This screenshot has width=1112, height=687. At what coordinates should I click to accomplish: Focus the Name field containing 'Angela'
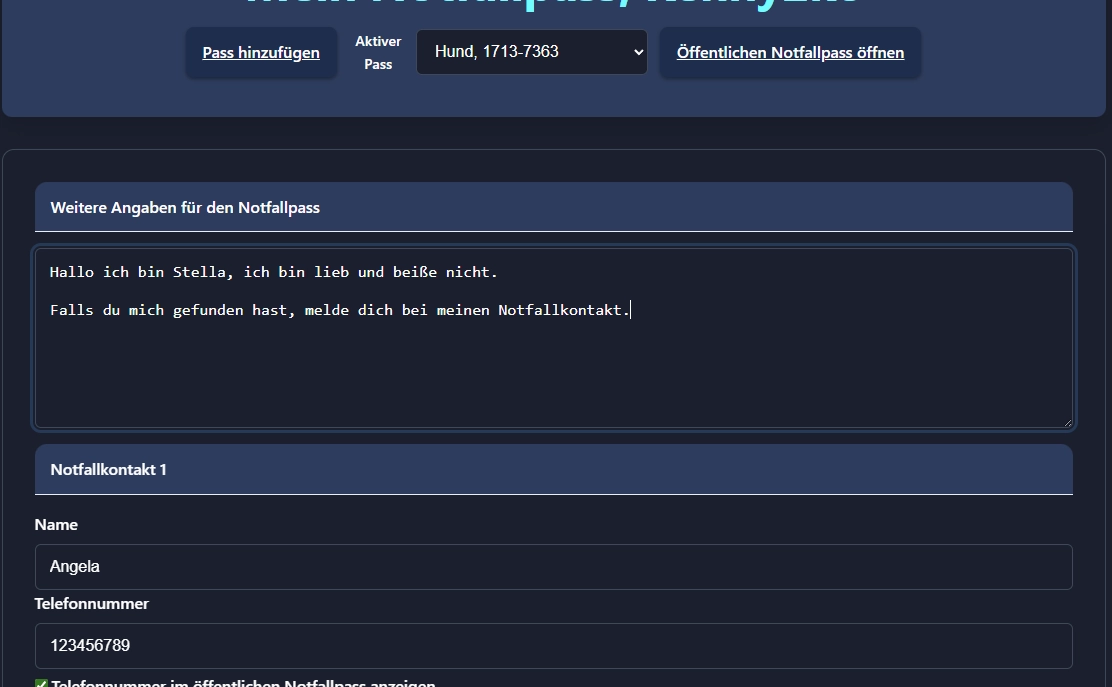click(553, 567)
